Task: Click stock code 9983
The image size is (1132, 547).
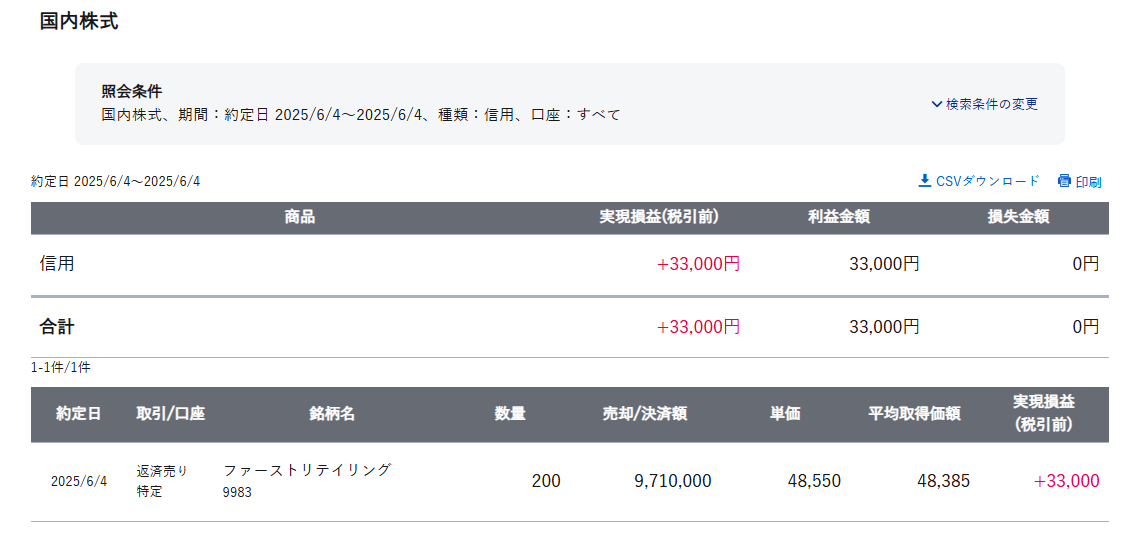Action: point(237,494)
